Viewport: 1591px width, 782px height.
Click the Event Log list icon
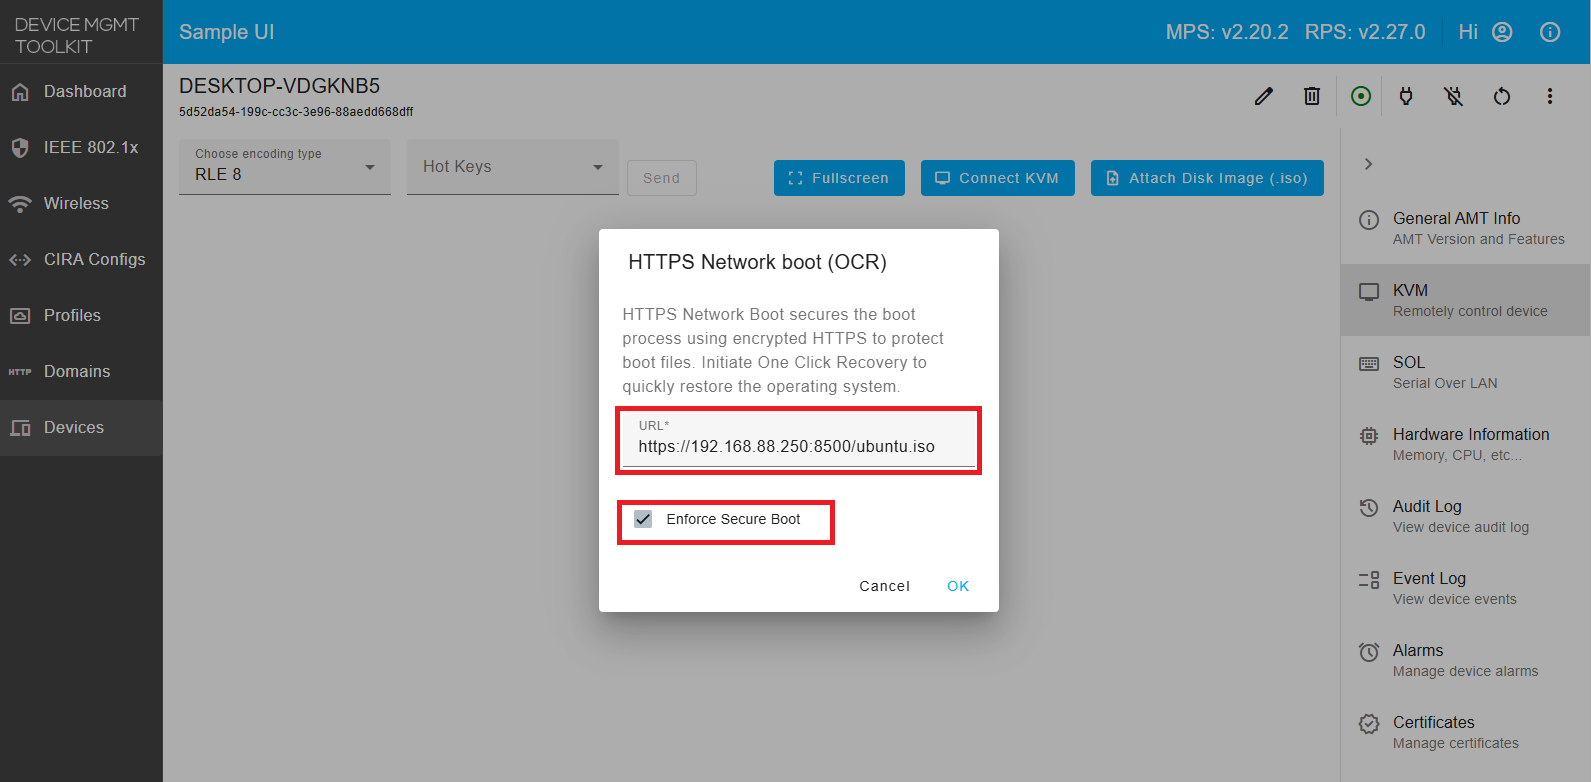click(x=1369, y=580)
